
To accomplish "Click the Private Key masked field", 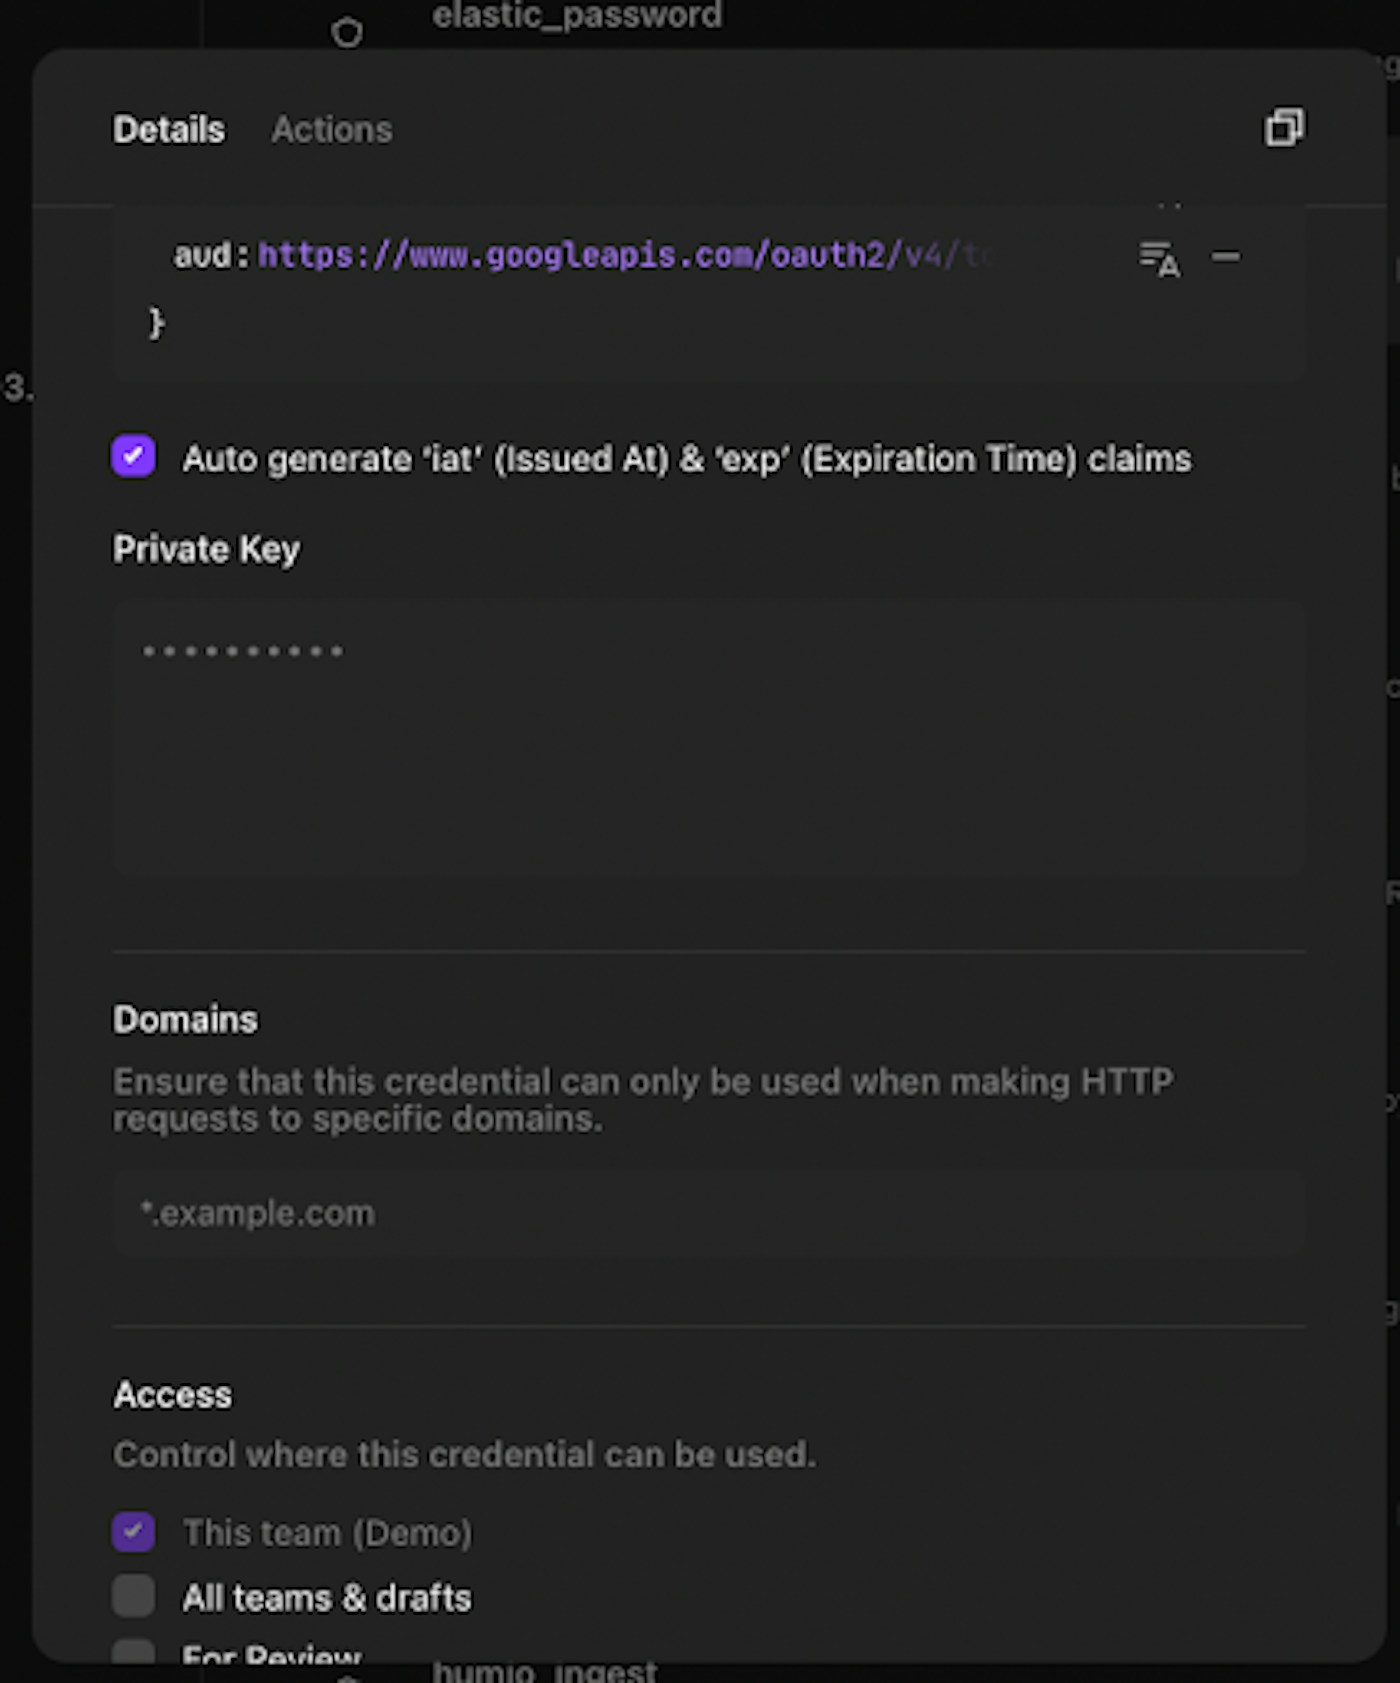I will (x=708, y=740).
